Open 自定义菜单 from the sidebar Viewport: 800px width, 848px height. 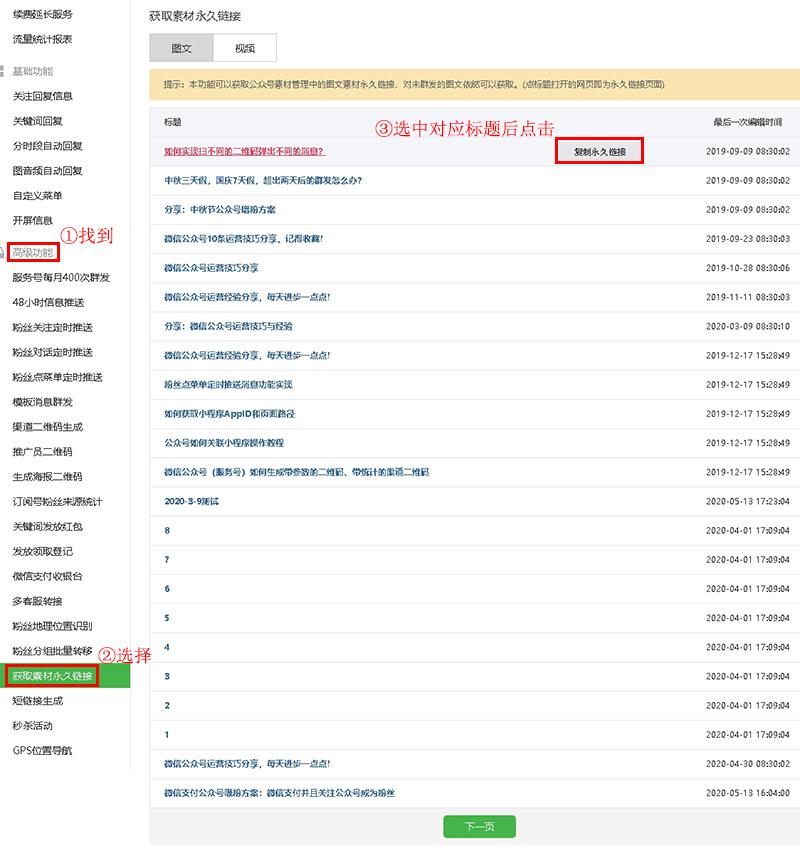tap(38, 196)
